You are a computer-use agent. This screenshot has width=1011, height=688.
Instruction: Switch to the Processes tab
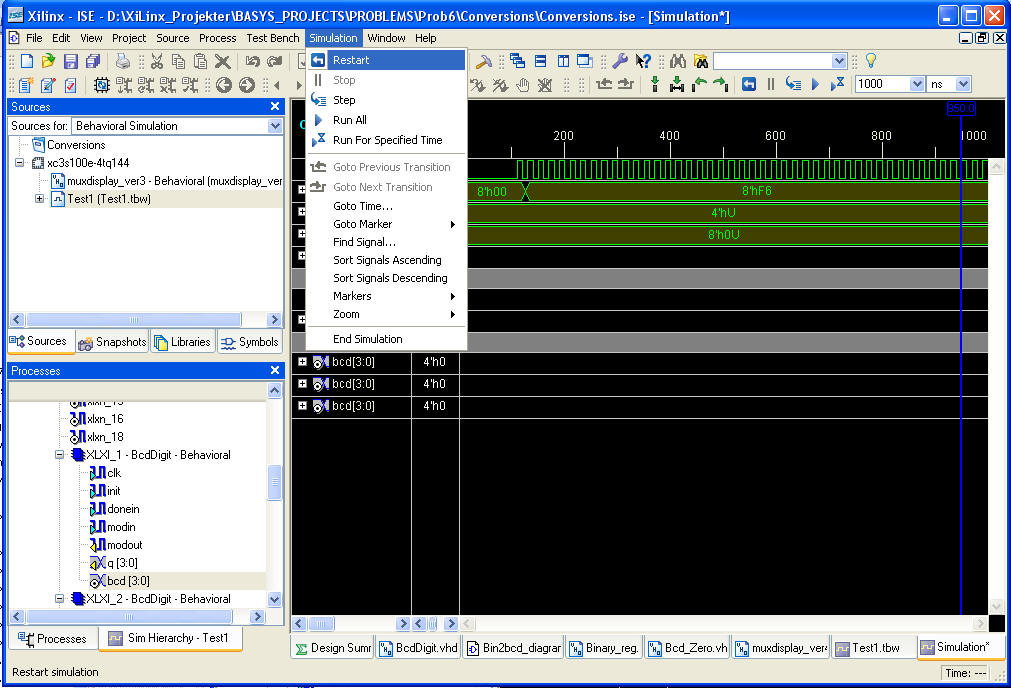tap(53, 639)
